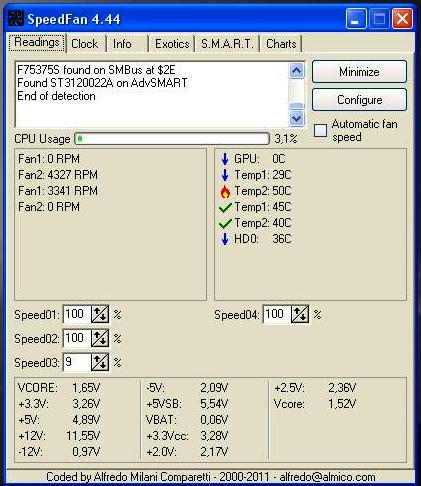Minimize the SpeedFan window from title bar

(x=356, y=18)
